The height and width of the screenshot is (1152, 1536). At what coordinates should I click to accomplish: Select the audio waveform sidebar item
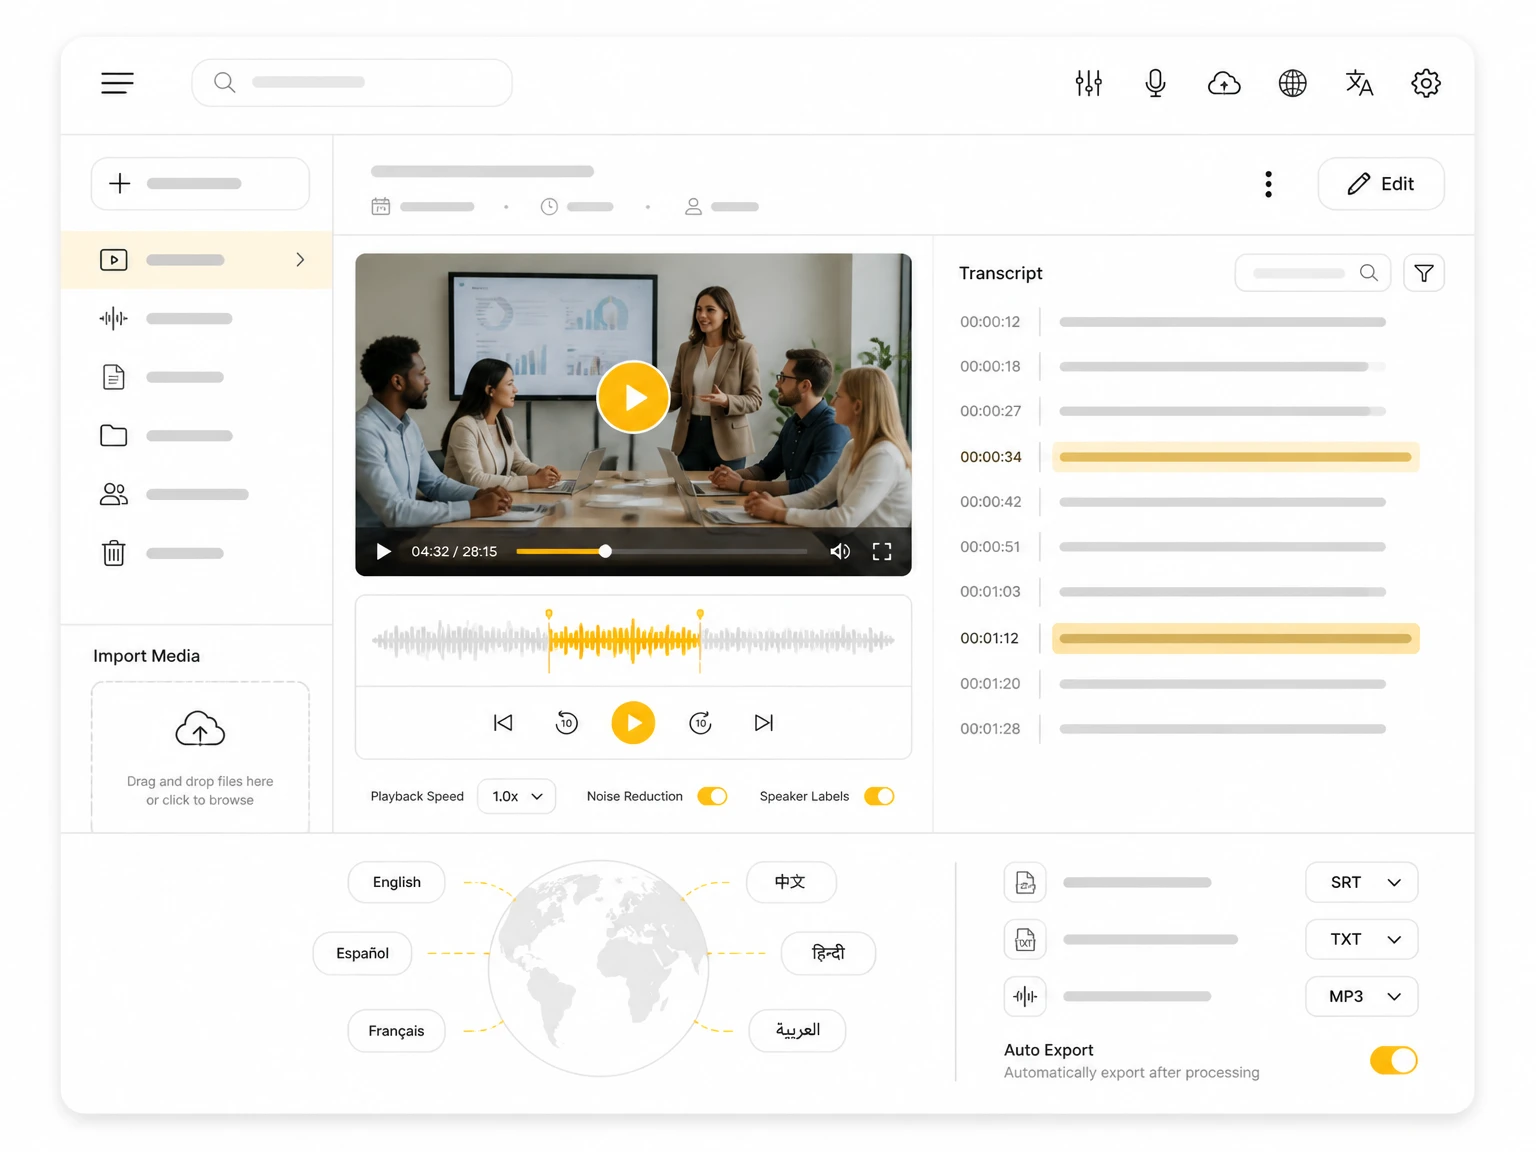click(196, 319)
